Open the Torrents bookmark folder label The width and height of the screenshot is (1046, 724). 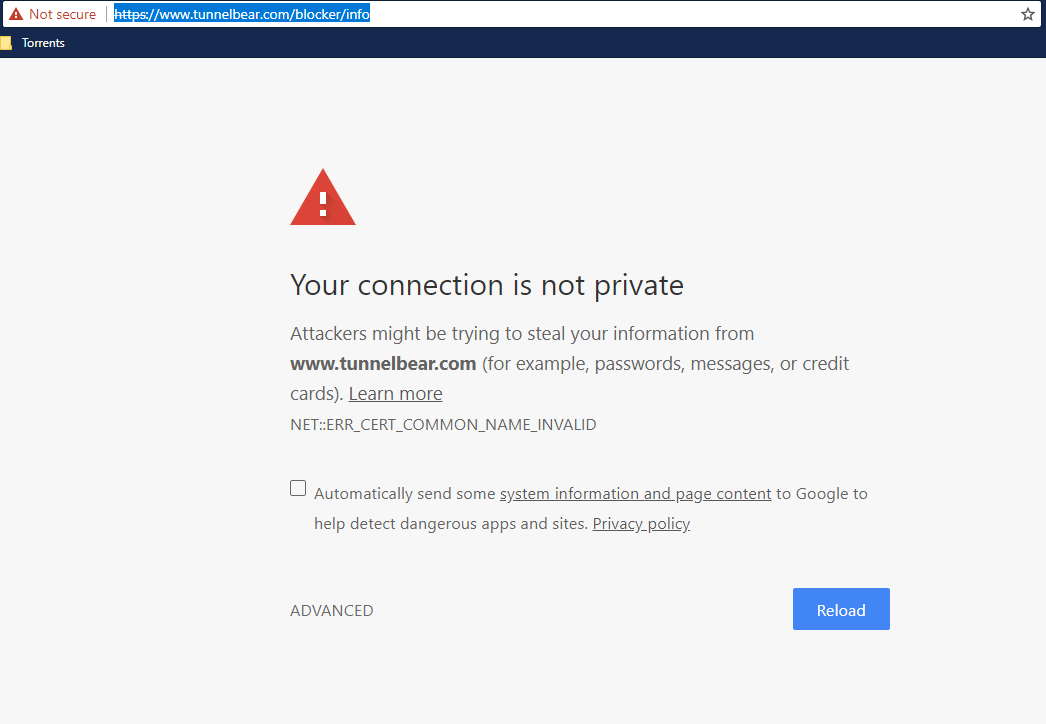point(43,43)
